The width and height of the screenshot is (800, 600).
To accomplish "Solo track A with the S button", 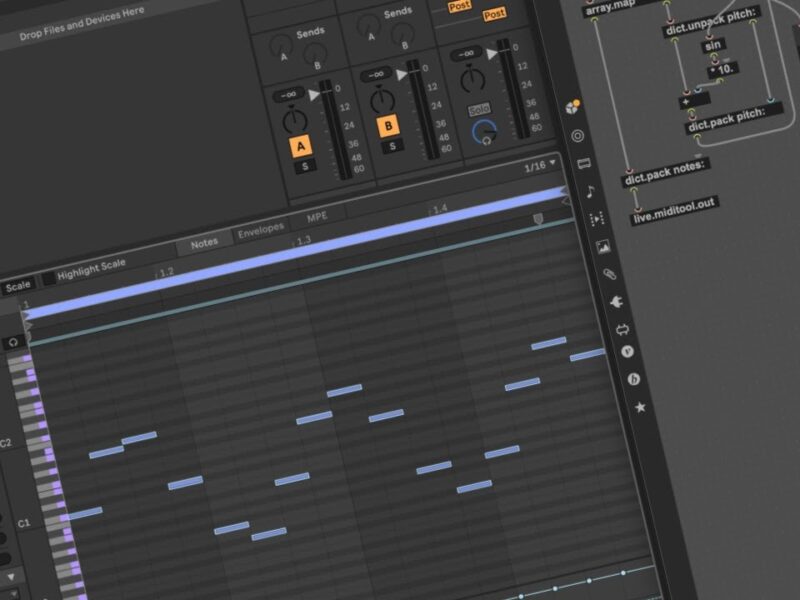I will pyautogui.click(x=305, y=167).
